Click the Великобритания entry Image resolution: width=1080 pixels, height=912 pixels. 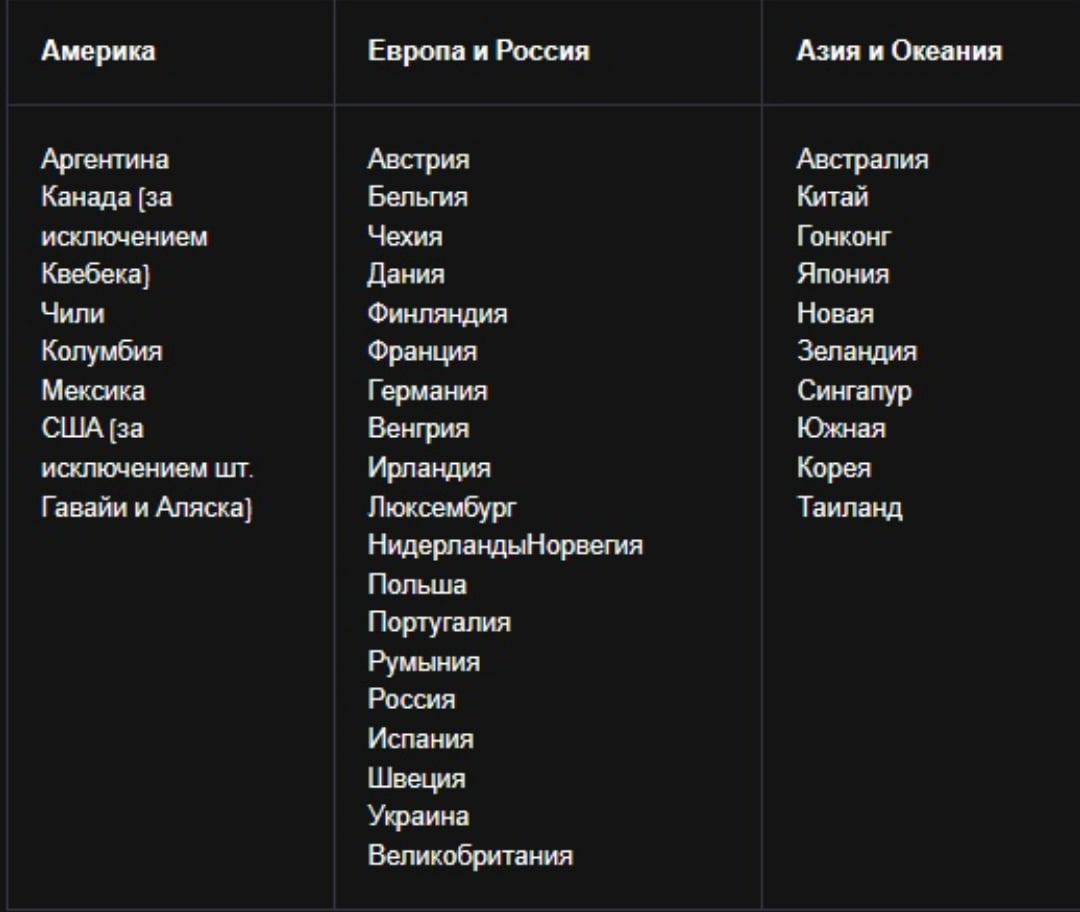[470, 856]
